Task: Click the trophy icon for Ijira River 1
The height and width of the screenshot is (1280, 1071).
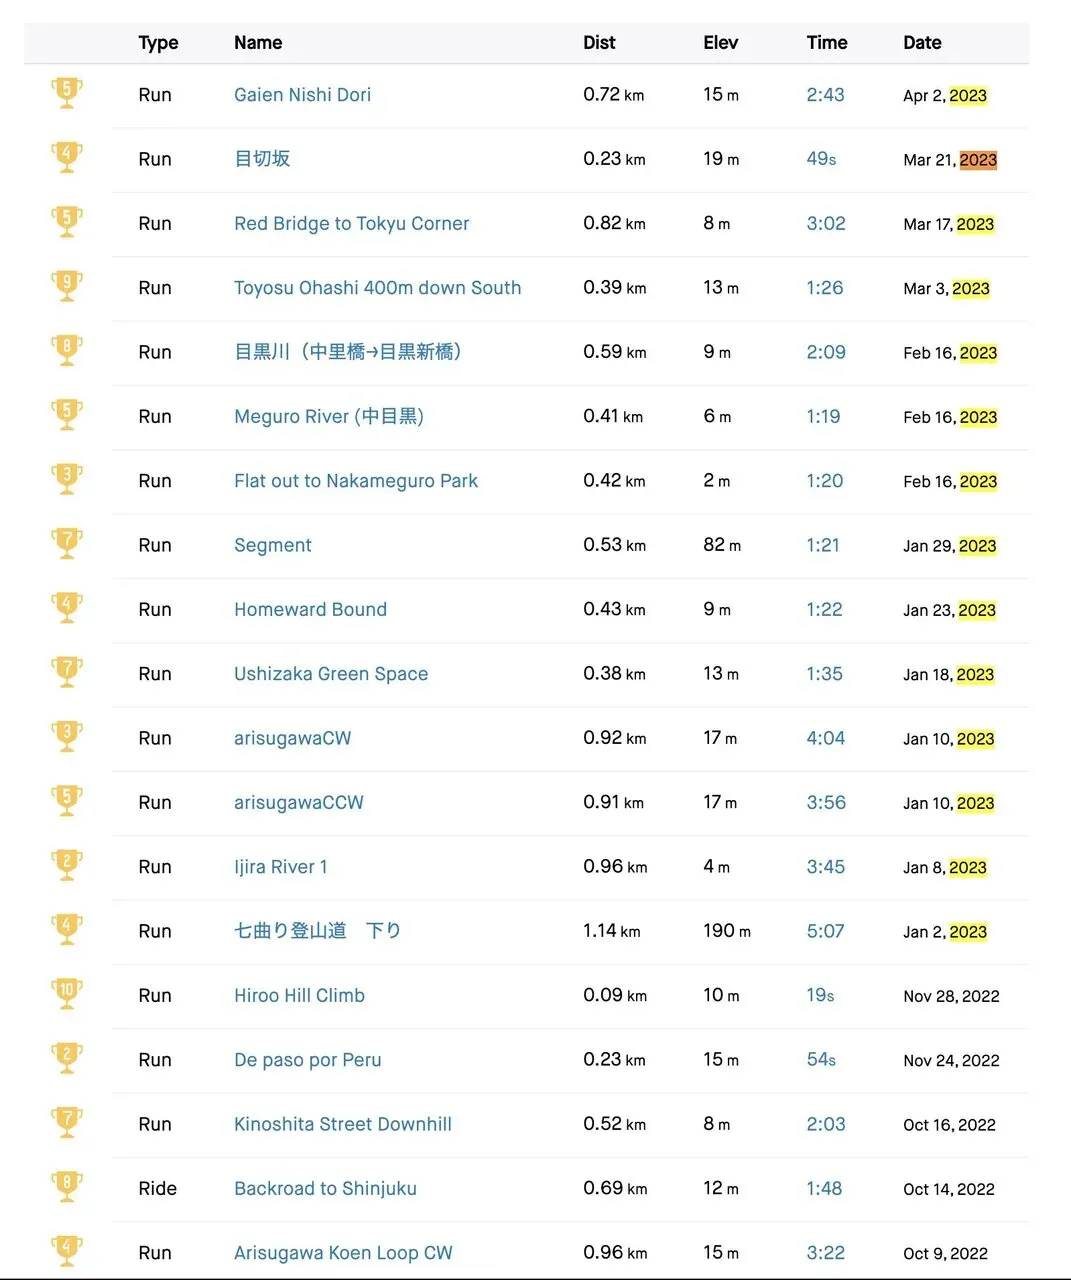Action: [x=67, y=865]
